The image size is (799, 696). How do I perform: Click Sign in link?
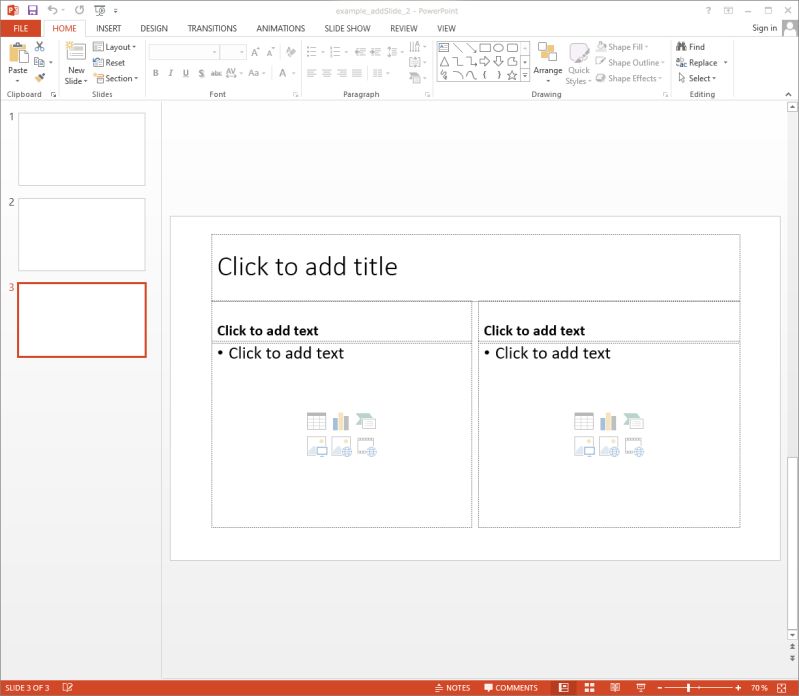[x=764, y=28]
